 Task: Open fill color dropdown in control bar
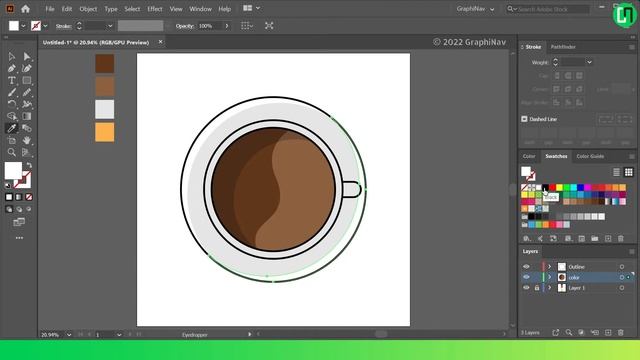point(23,26)
